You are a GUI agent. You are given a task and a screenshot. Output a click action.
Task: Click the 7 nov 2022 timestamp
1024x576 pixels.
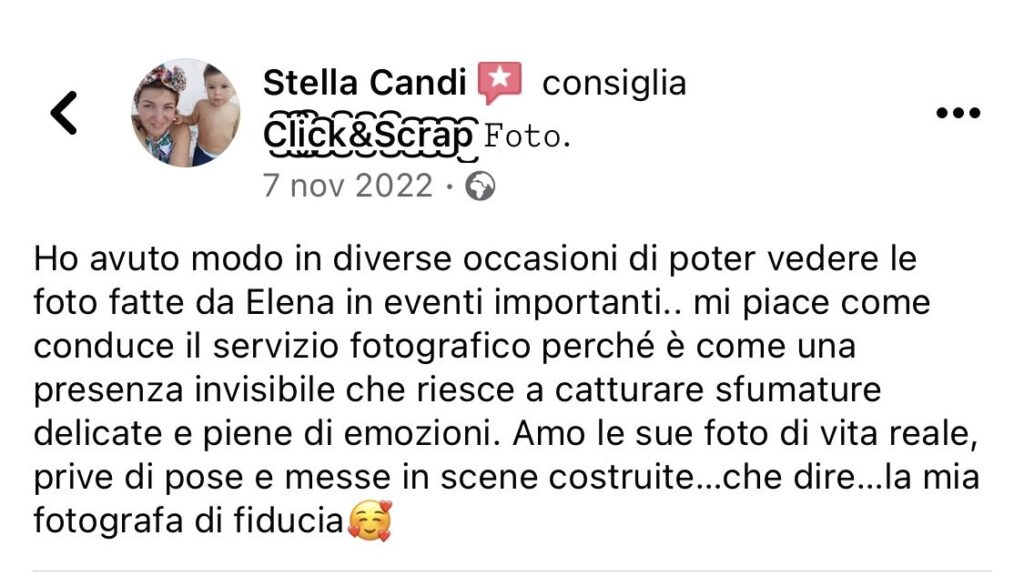point(347,186)
